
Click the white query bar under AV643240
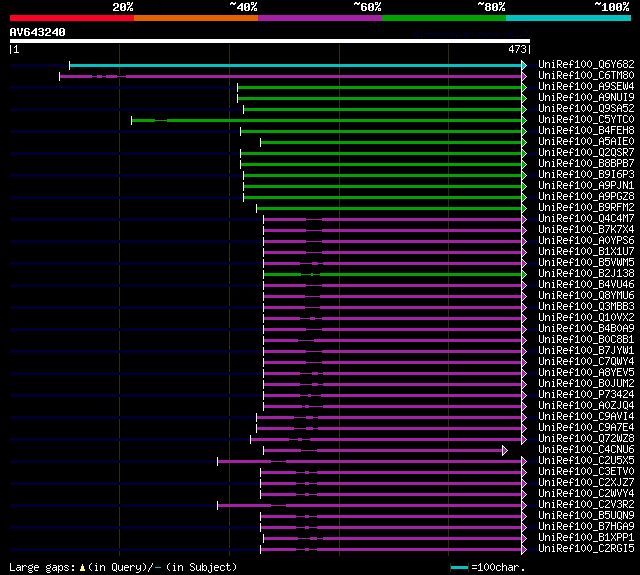click(270, 41)
